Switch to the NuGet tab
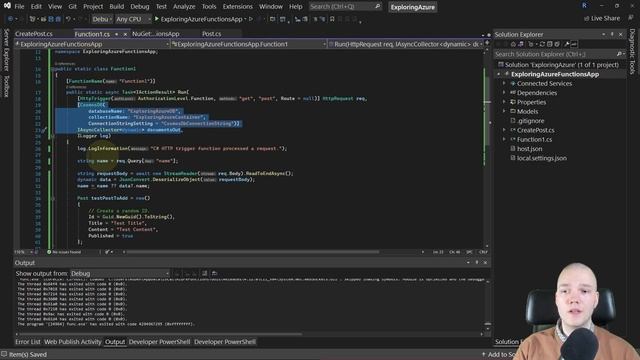The height and width of the screenshot is (360, 640). pos(156,34)
